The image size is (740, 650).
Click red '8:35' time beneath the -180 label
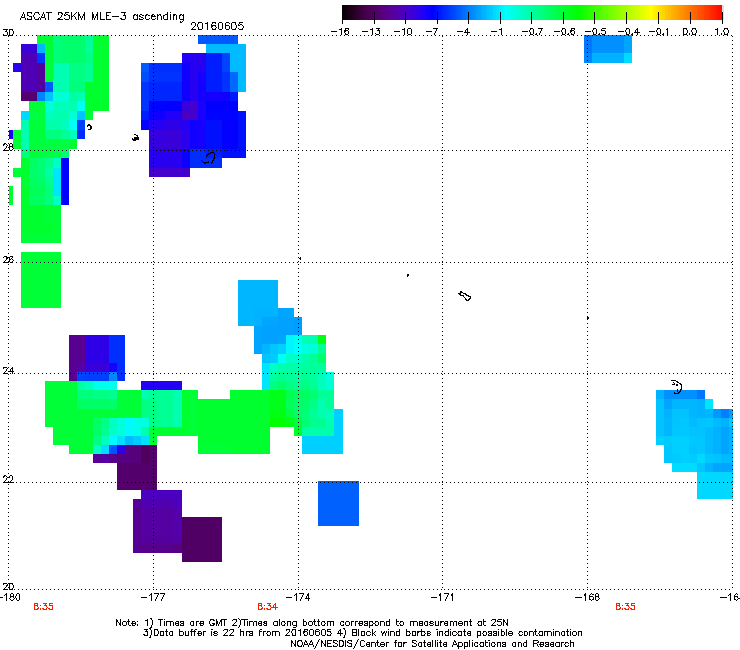pyautogui.click(x=43, y=607)
